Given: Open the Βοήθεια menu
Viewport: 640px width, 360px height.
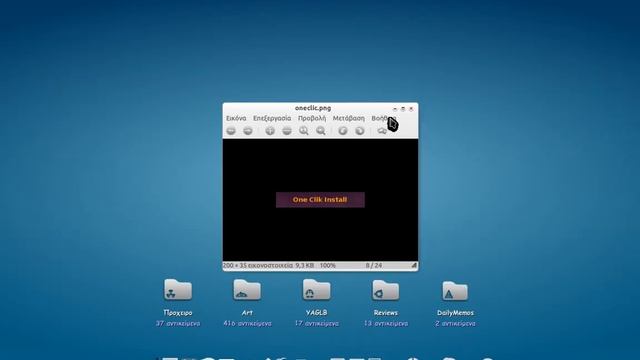Looking at the screenshot, I should tap(383, 118).
